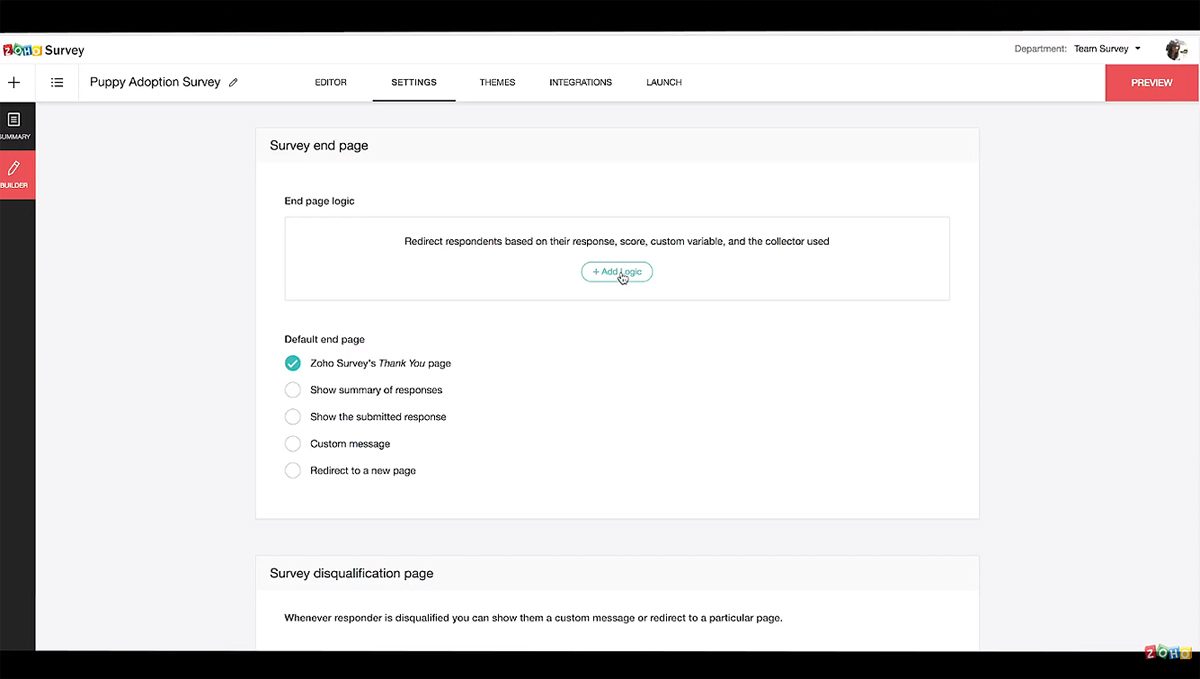Switch to the Launch tab
This screenshot has width=1200, height=679.
(x=663, y=82)
